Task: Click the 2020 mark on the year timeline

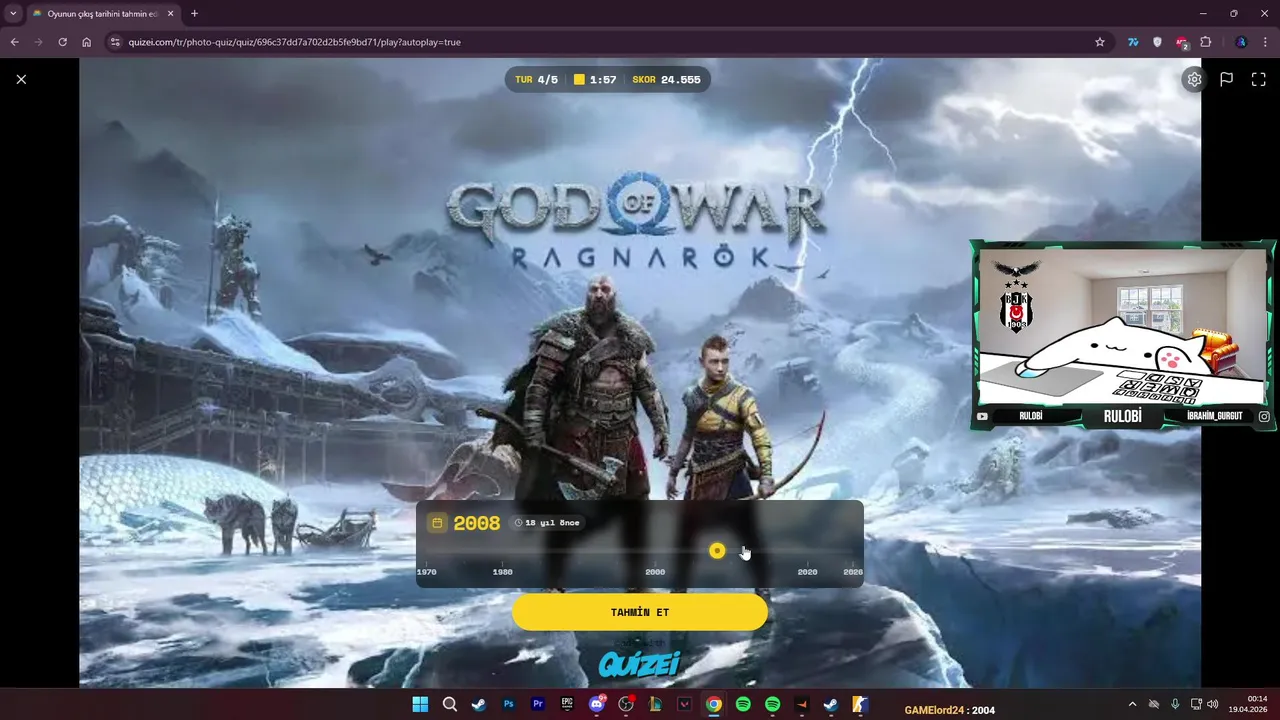Action: [807, 572]
